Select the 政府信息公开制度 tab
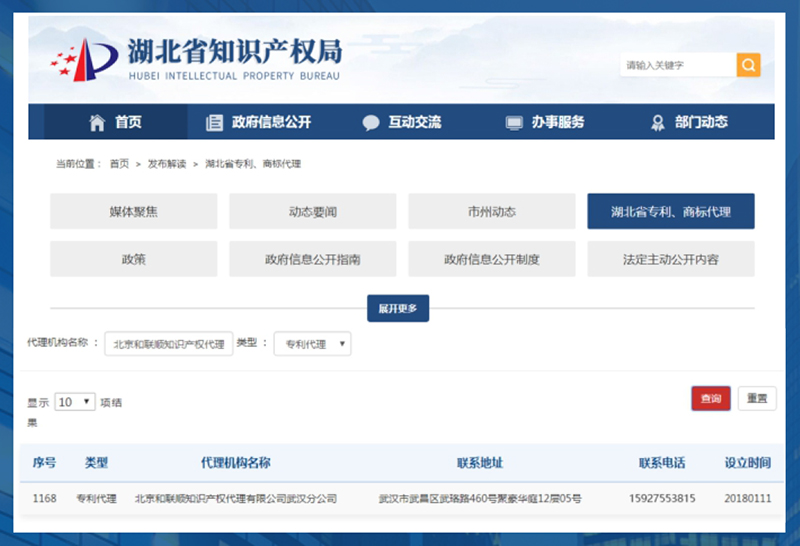The image size is (800, 546). 492,259
